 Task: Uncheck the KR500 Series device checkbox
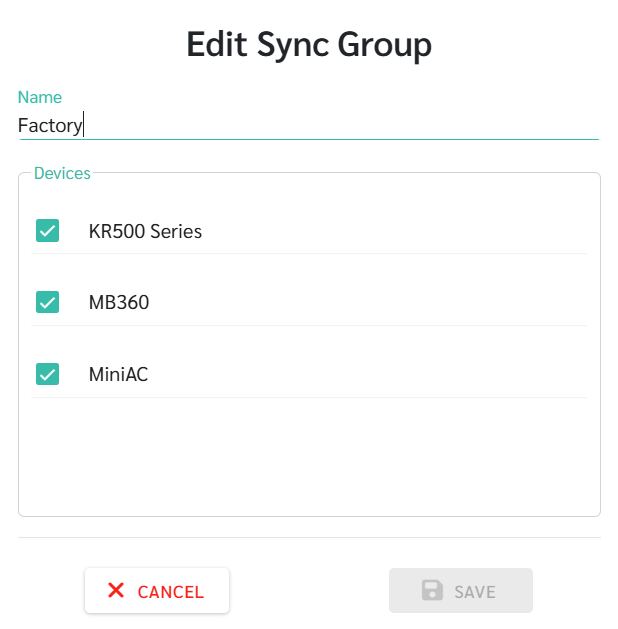(47, 231)
